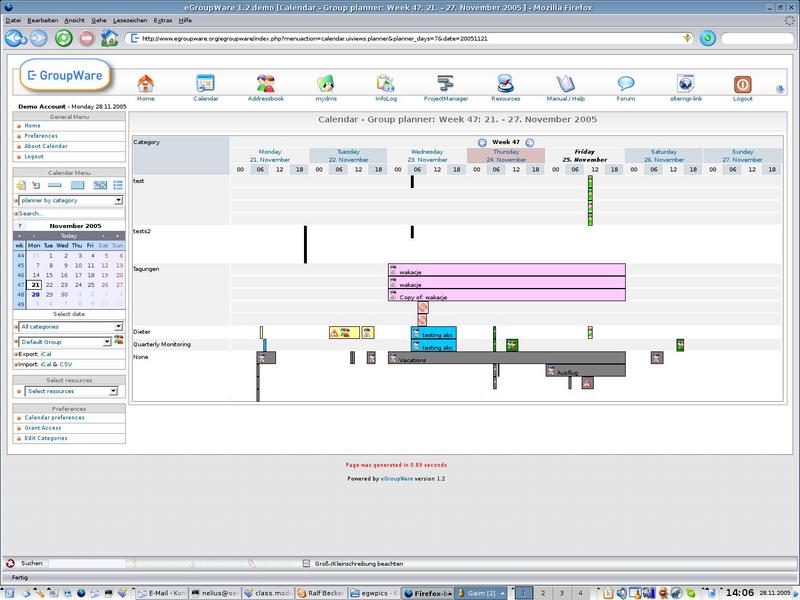Click the Edit Categories link
Viewport: 800px width, 600px height.
46,438
